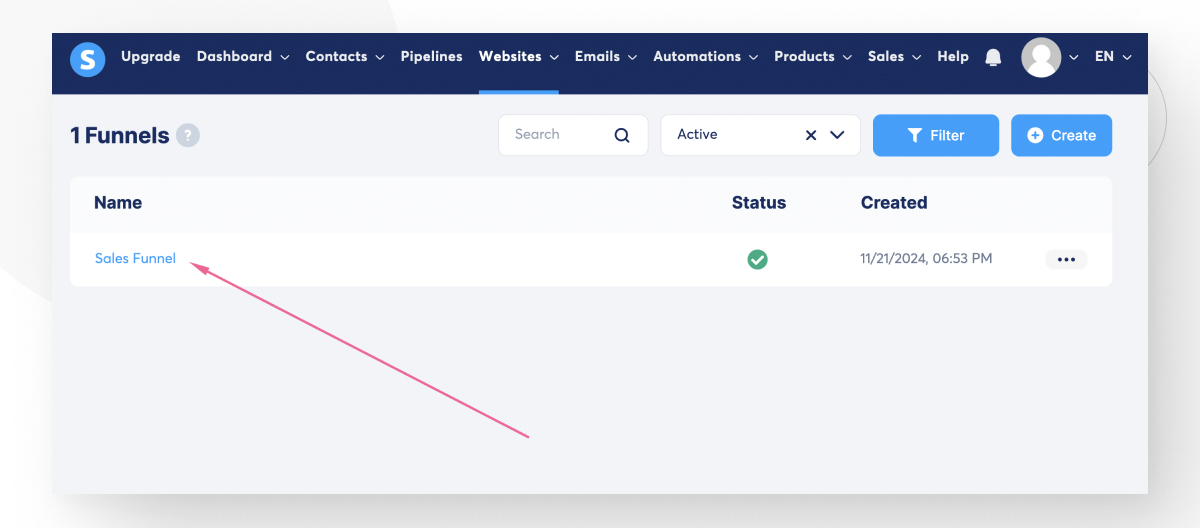The height and width of the screenshot is (528, 1200).
Task: Click the user profile avatar
Action: 1040,57
